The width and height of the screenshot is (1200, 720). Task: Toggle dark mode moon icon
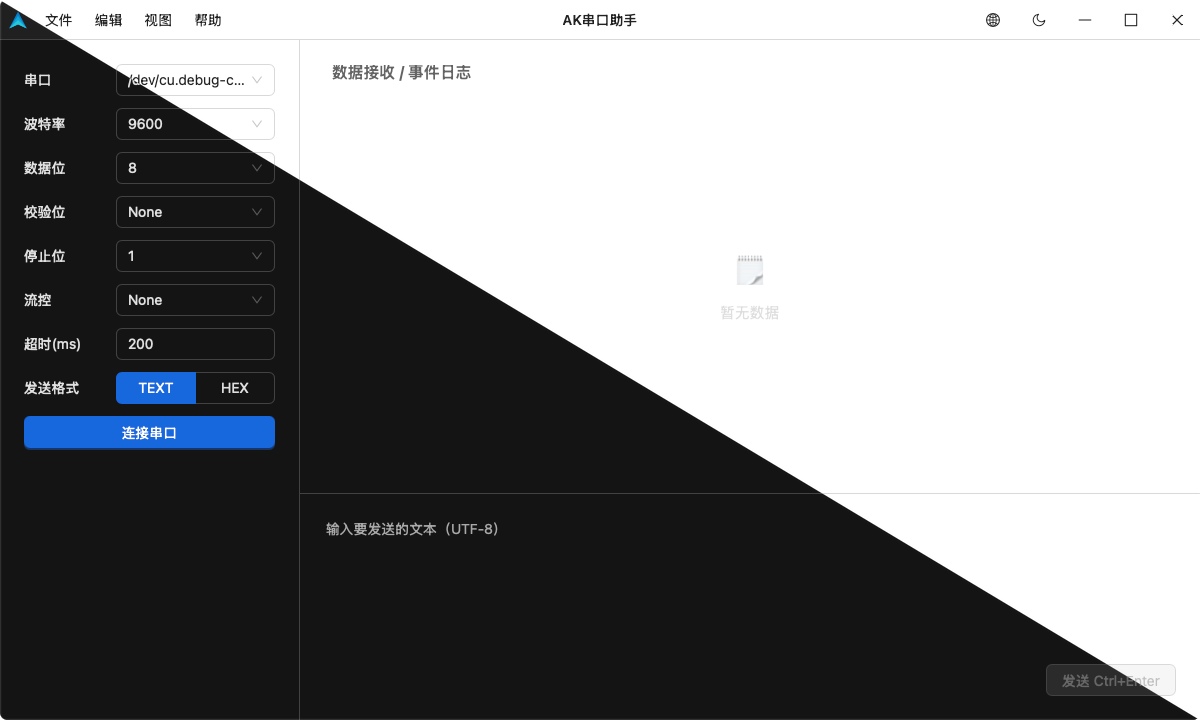click(1039, 20)
